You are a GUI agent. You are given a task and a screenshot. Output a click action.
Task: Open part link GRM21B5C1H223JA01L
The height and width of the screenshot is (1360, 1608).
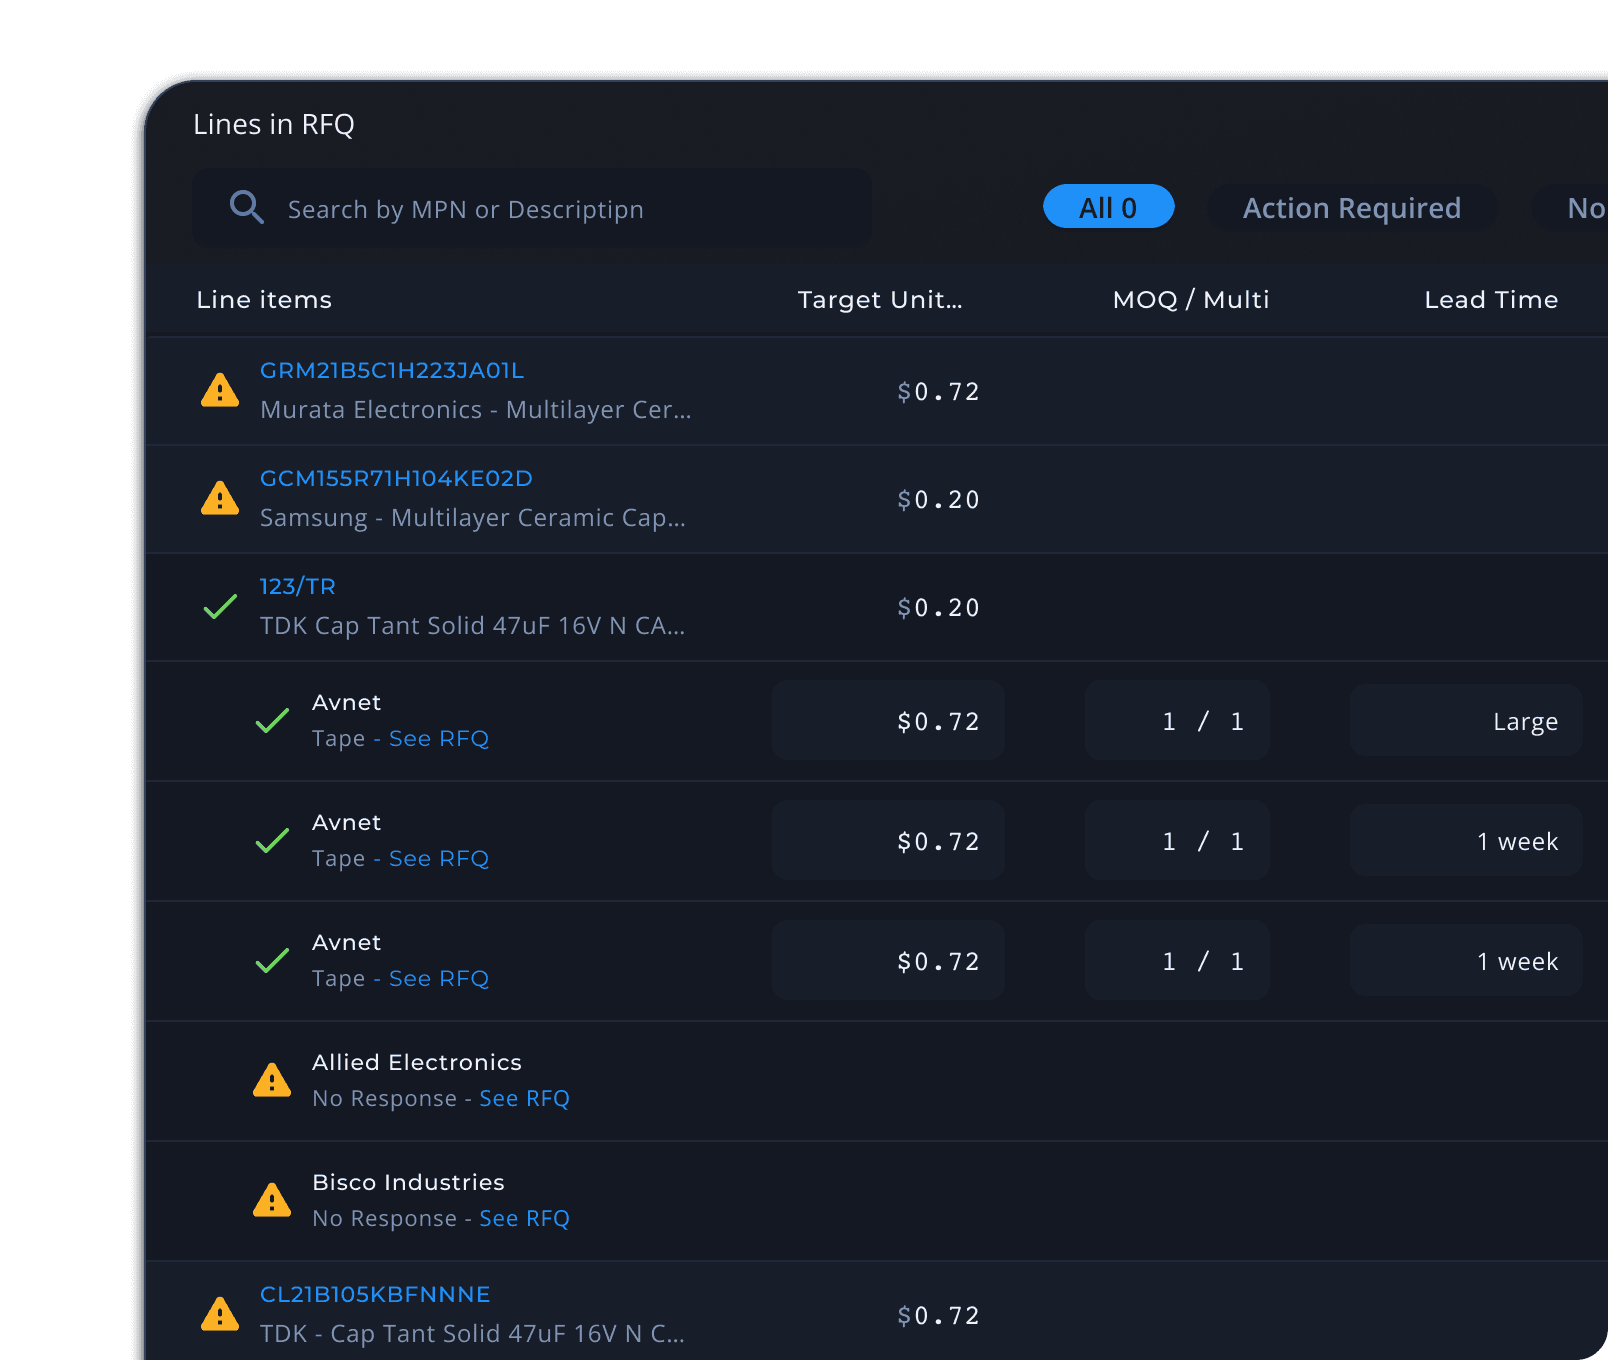(392, 370)
